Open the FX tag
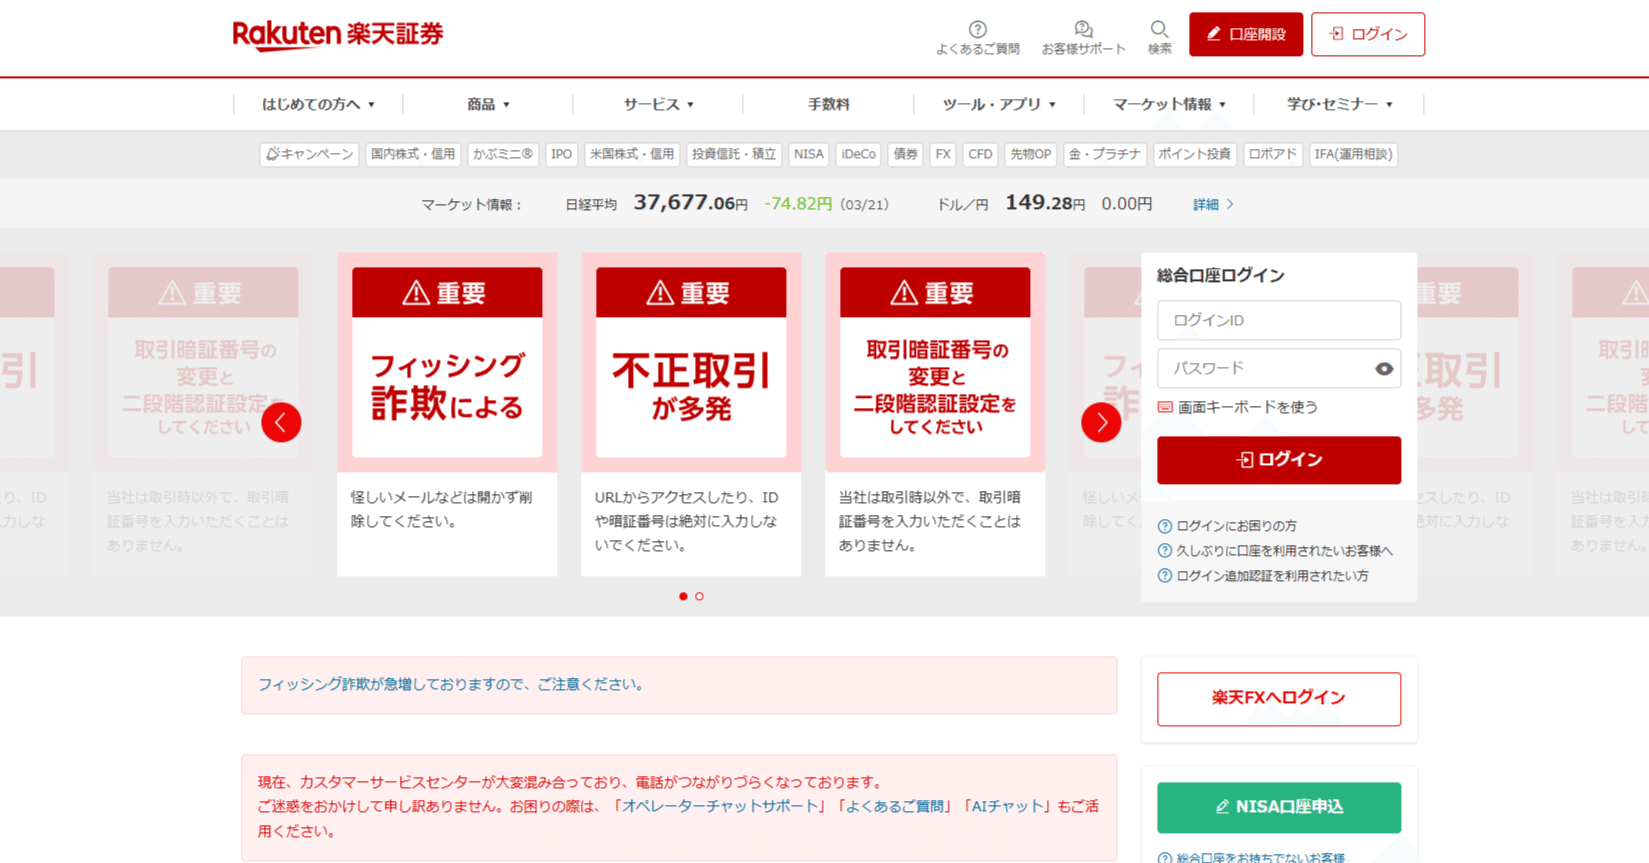 (x=943, y=154)
